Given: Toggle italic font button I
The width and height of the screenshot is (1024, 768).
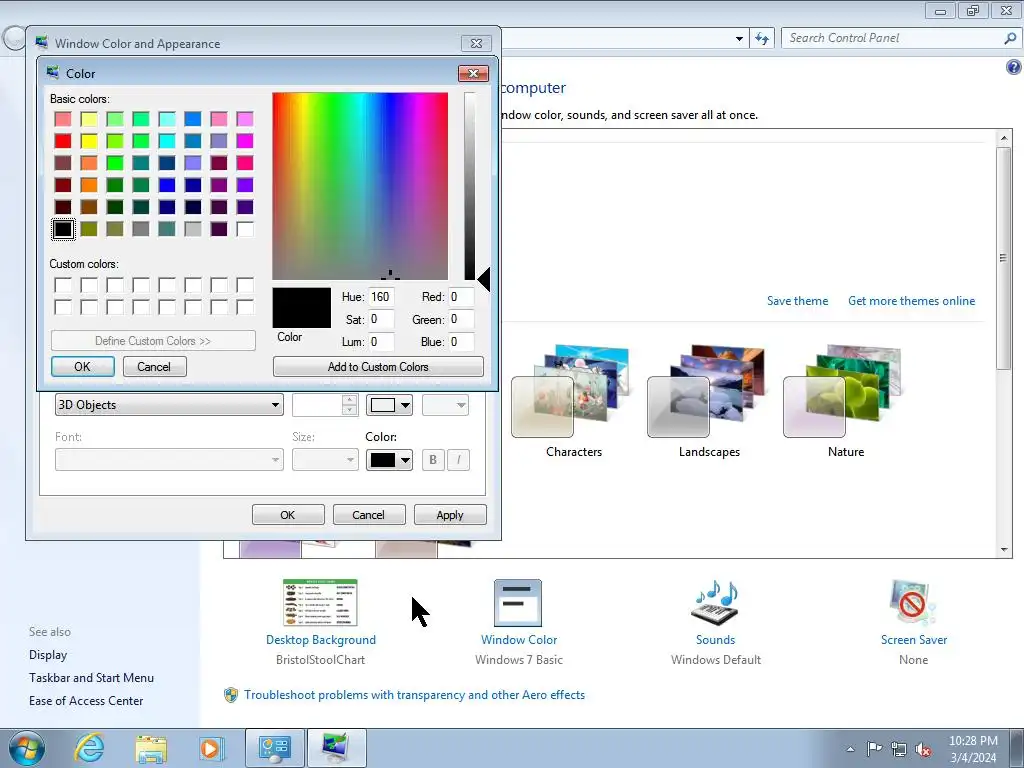Looking at the screenshot, I should pyautogui.click(x=458, y=460).
